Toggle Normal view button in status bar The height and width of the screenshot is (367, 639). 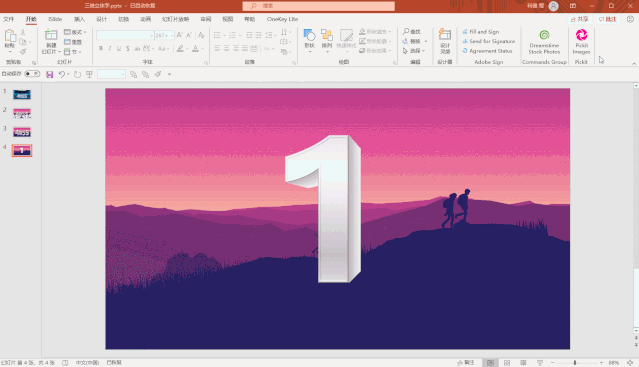coord(490,363)
